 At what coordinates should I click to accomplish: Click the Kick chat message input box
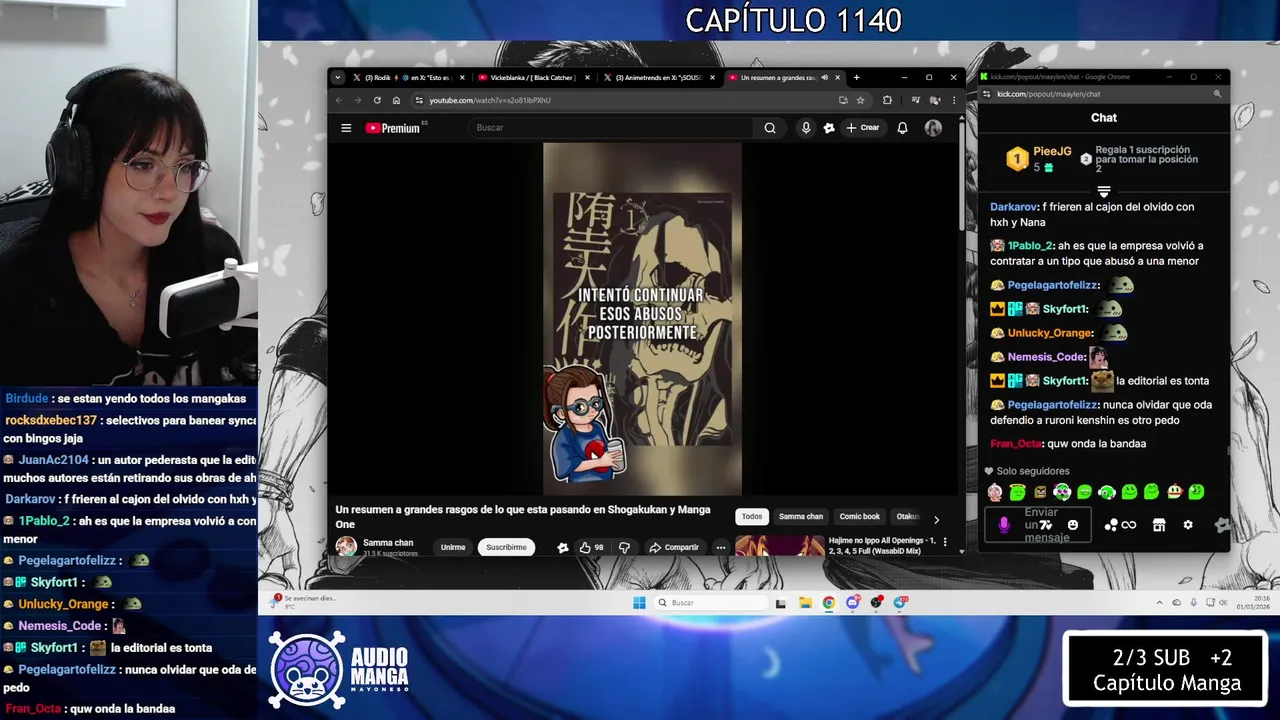(1037, 525)
